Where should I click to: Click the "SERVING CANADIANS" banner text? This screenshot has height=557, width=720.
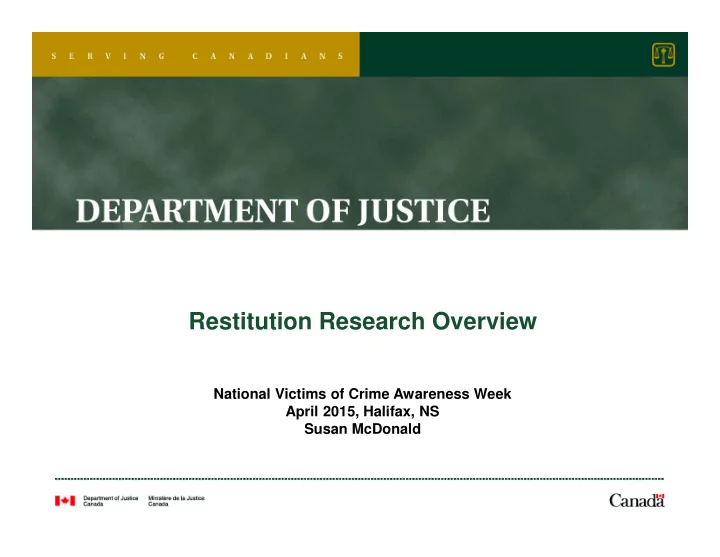pyautogui.click(x=198, y=56)
